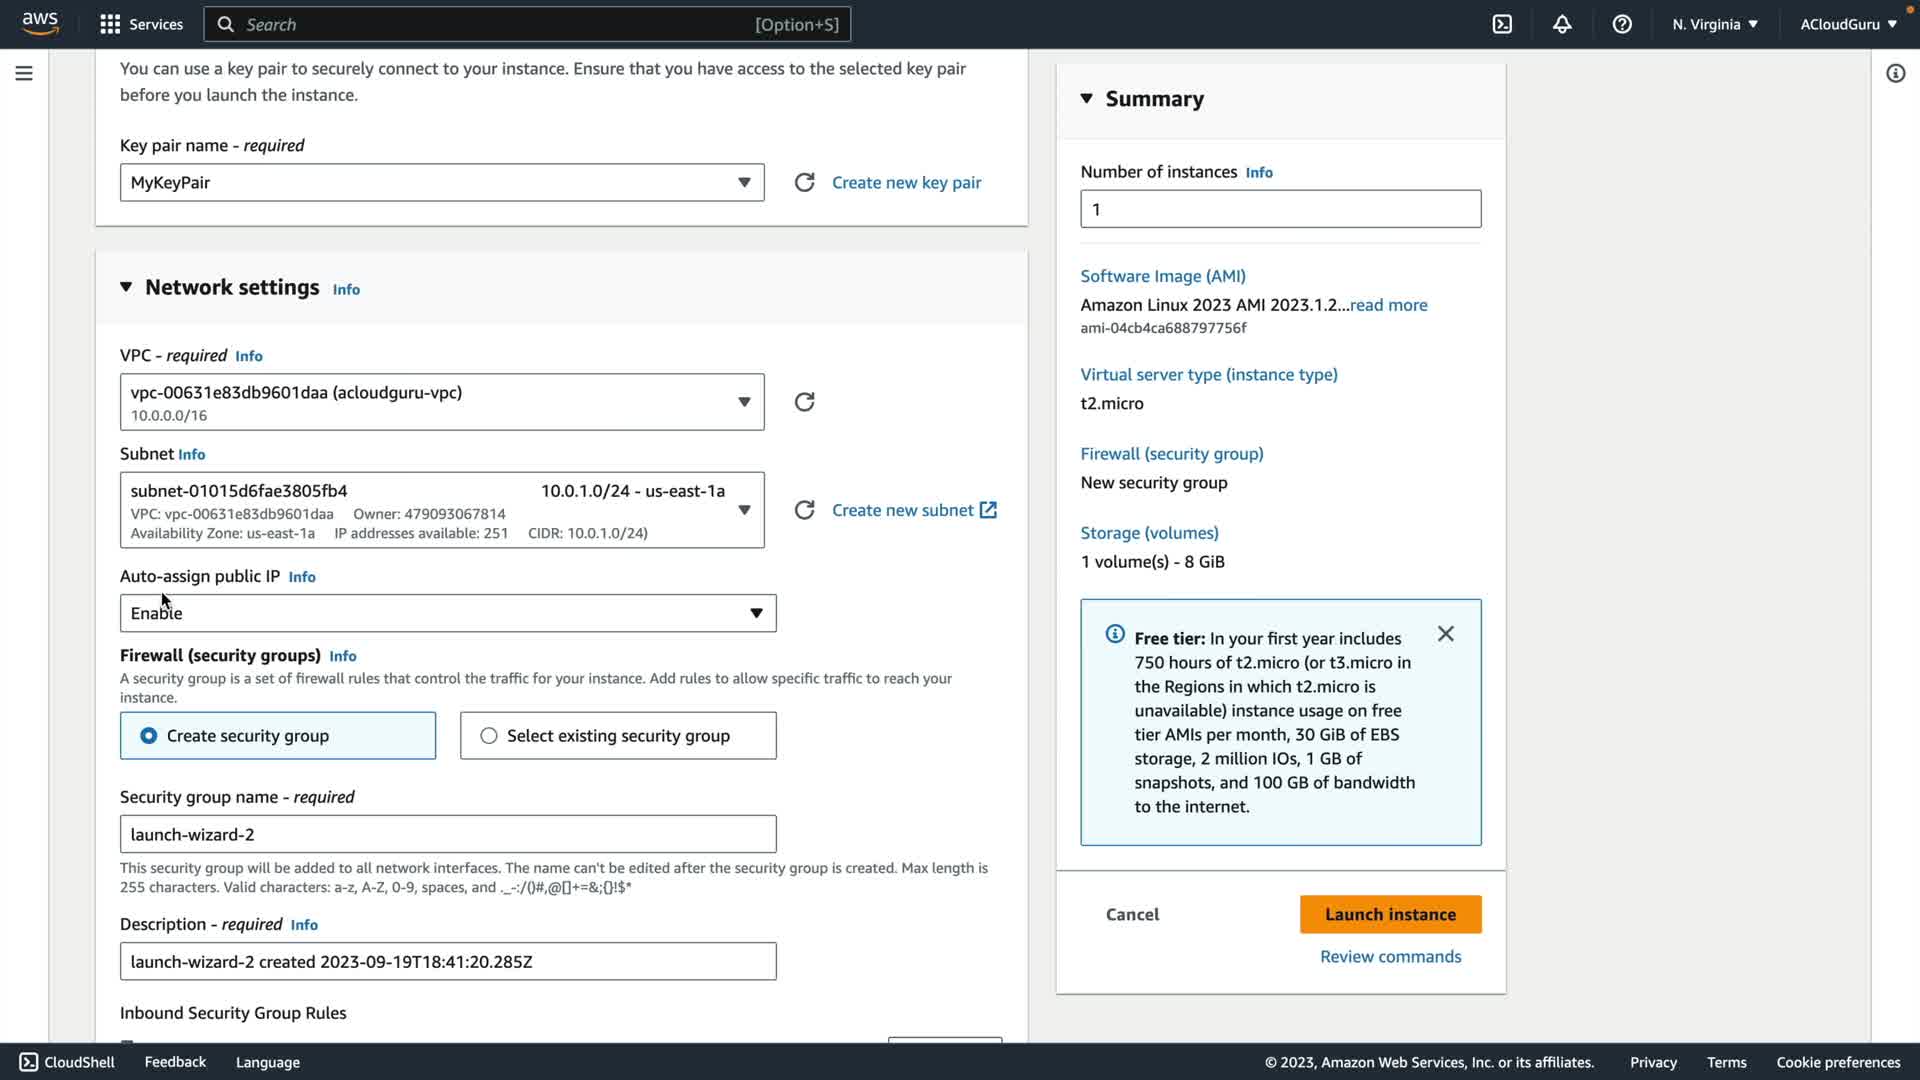The width and height of the screenshot is (1920, 1080).
Task: Refresh the subnet list
Action: pos(804,510)
